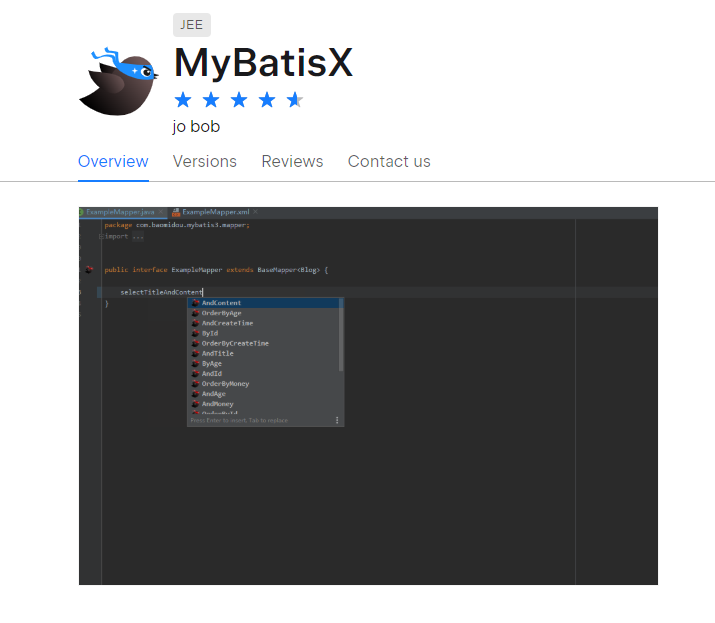Click the MyBatisX bird logo
The height and width of the screenshot is (623, 715).
[x=119, y=81]
